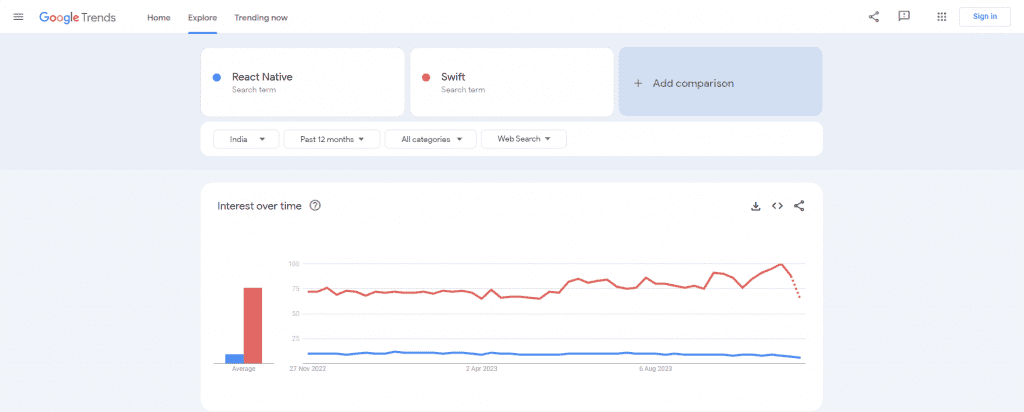Click the red Swift average bar
This screenshot has width=1024, height=412.
(x=253, y=326)
